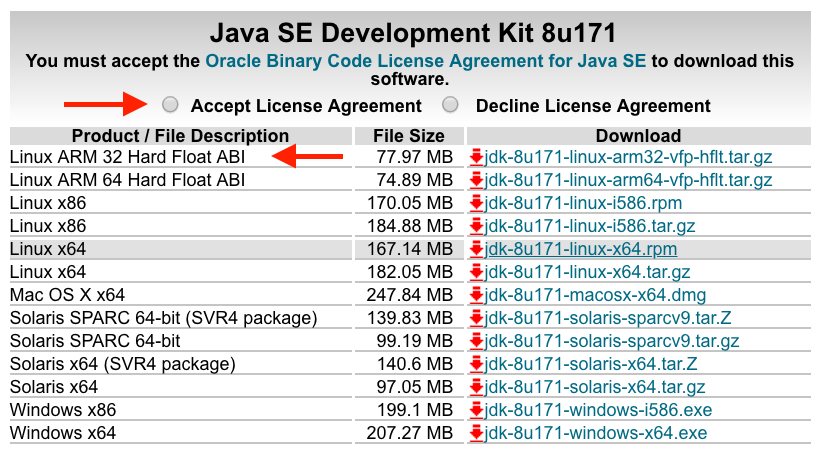Download jdk-8u171-solaris-x64.tar.Z link
The image size is (827, 456).
coord(591,365)
